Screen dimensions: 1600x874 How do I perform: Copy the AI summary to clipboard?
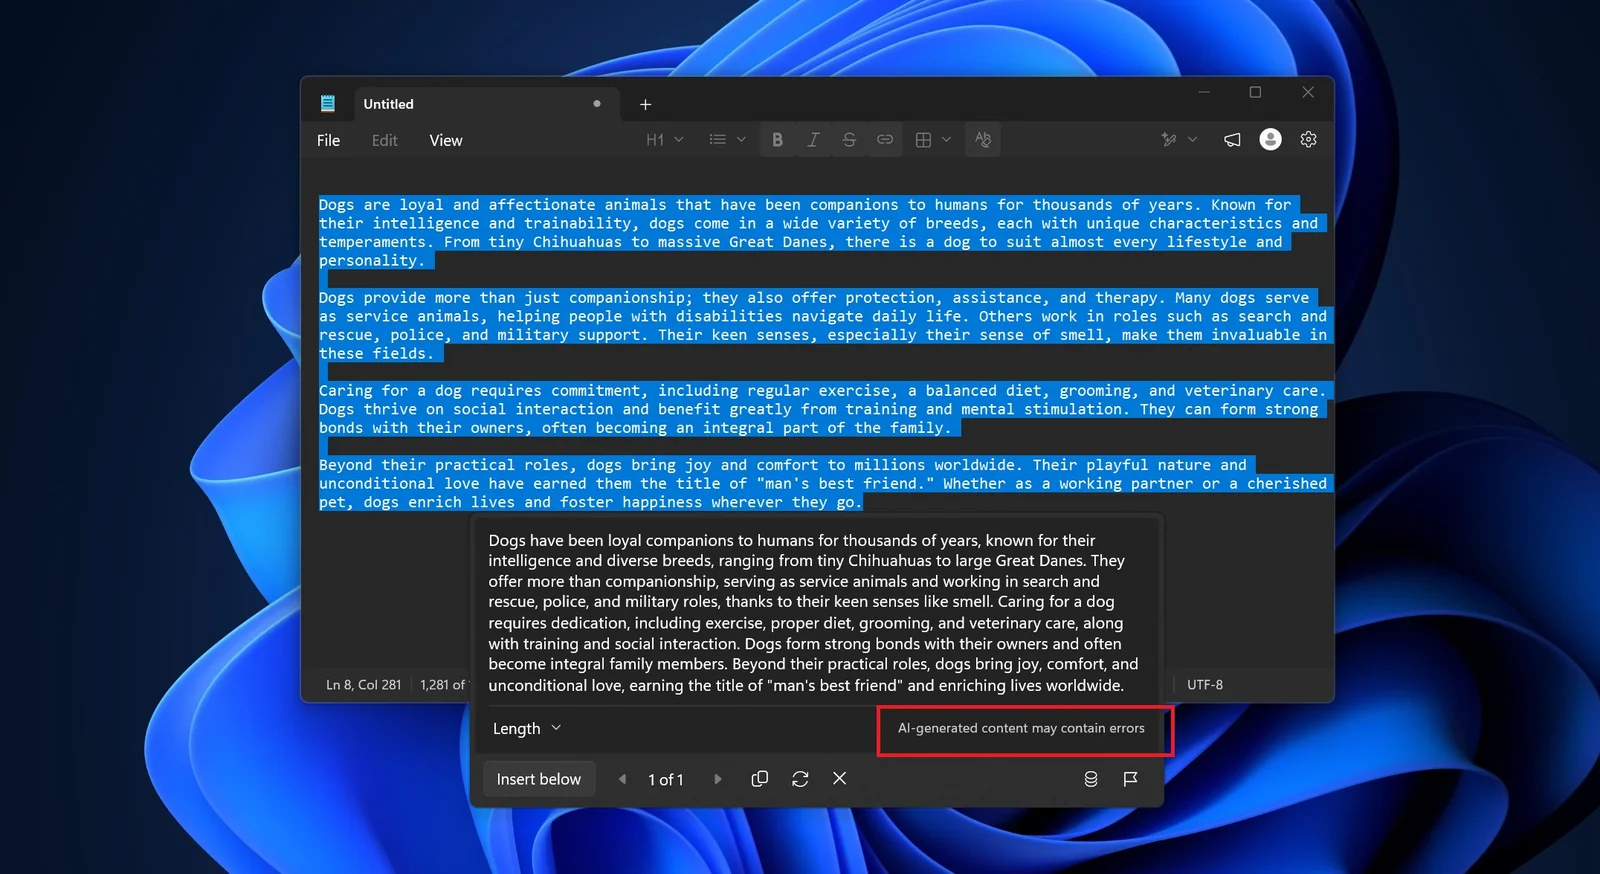tap(760, 779)
